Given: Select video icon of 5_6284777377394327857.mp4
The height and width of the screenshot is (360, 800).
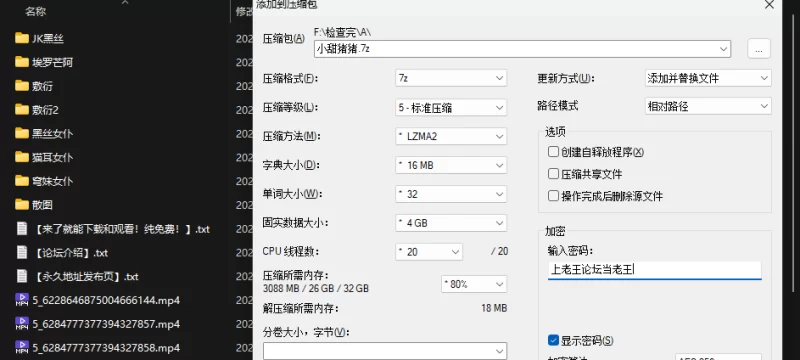Looking at the screenshot, I should [x=21, y=324].
